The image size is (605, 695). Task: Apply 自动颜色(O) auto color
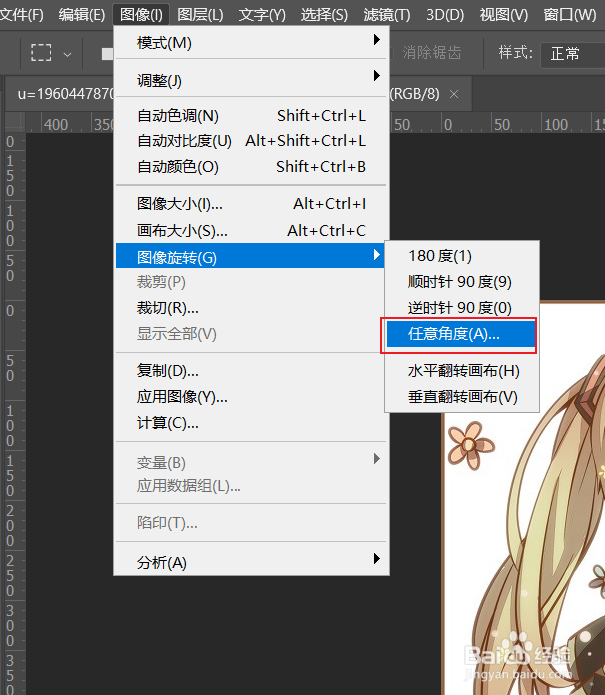pos(251,167)
